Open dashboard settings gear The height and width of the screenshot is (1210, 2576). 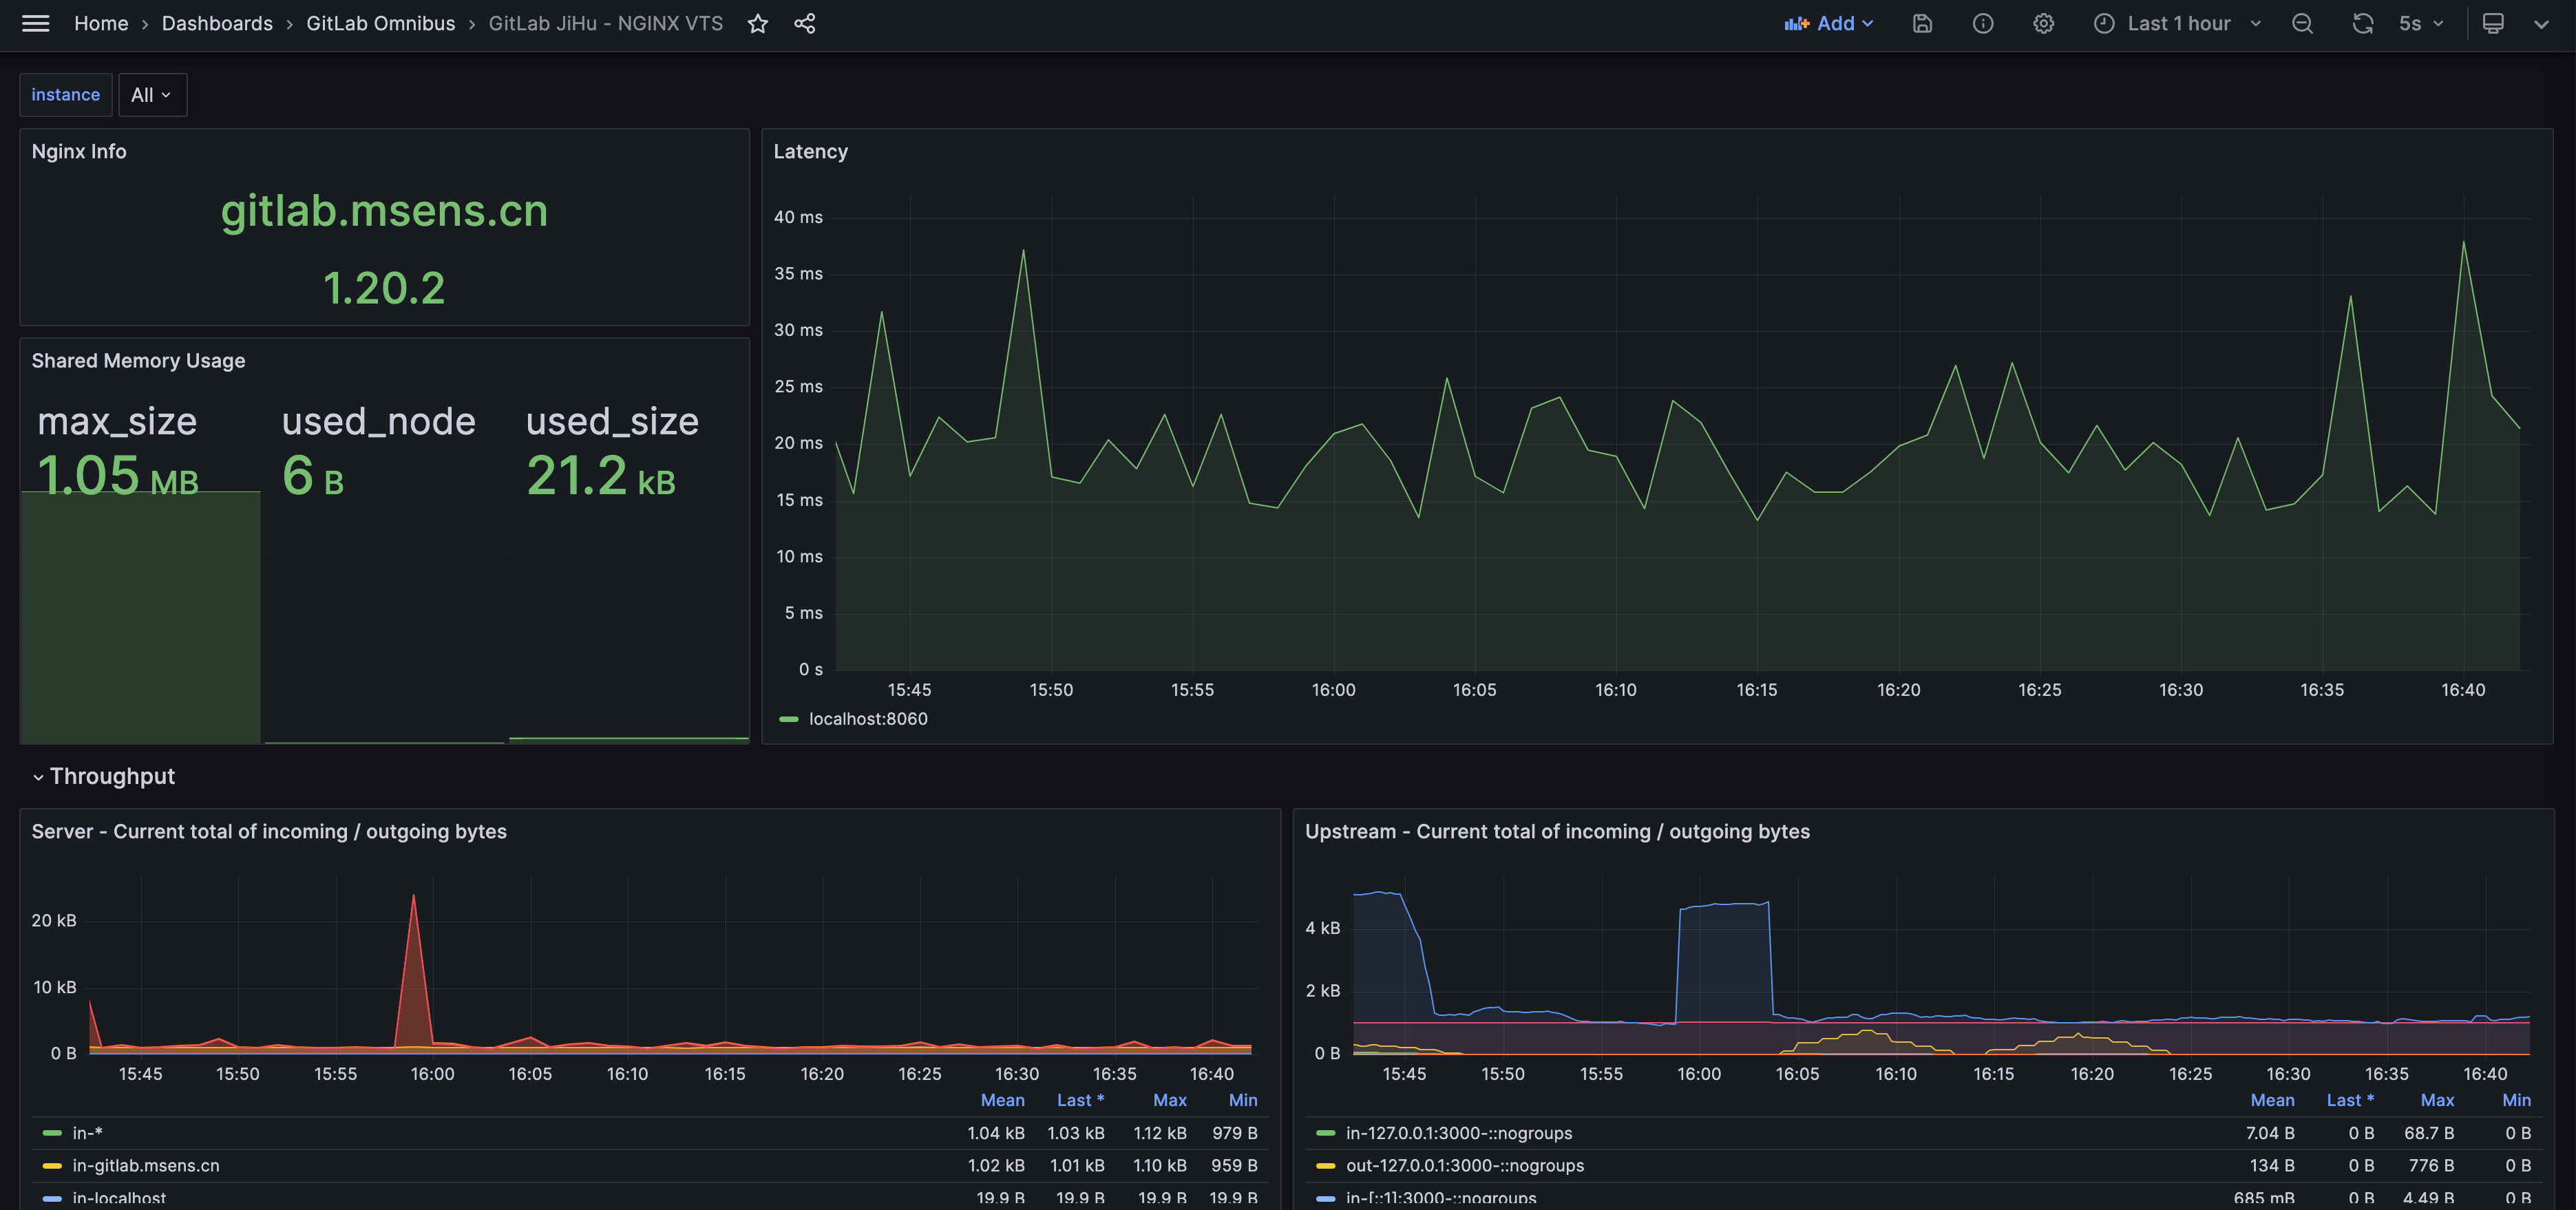coord(2043,23)
